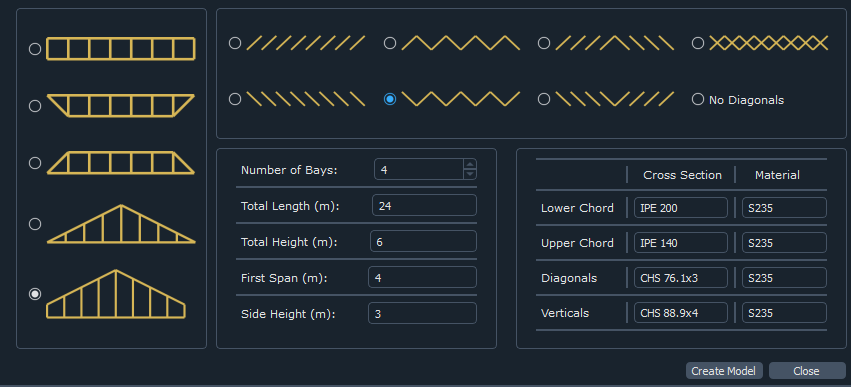Focus the Number of Bays input field
The width and height of the screenshot is (851, 387).
pyautogui.click(x=419, y=169)
